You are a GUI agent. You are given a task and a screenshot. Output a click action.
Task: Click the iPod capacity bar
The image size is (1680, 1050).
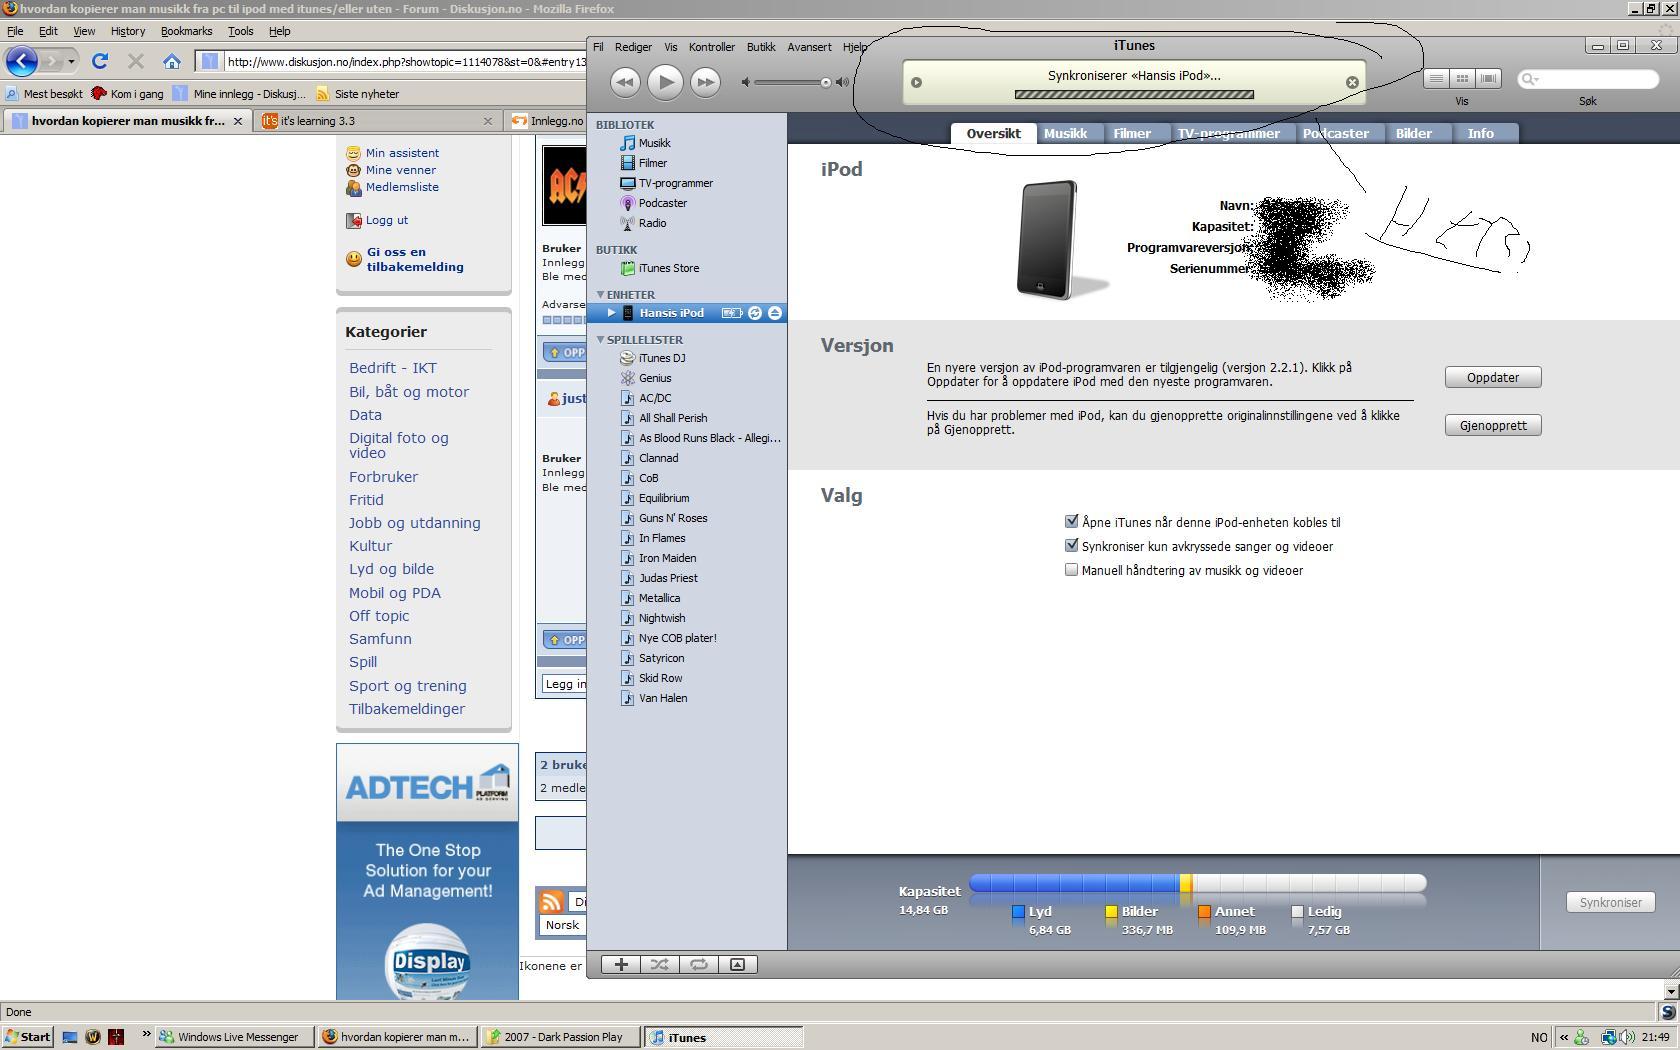(1197, 883)
